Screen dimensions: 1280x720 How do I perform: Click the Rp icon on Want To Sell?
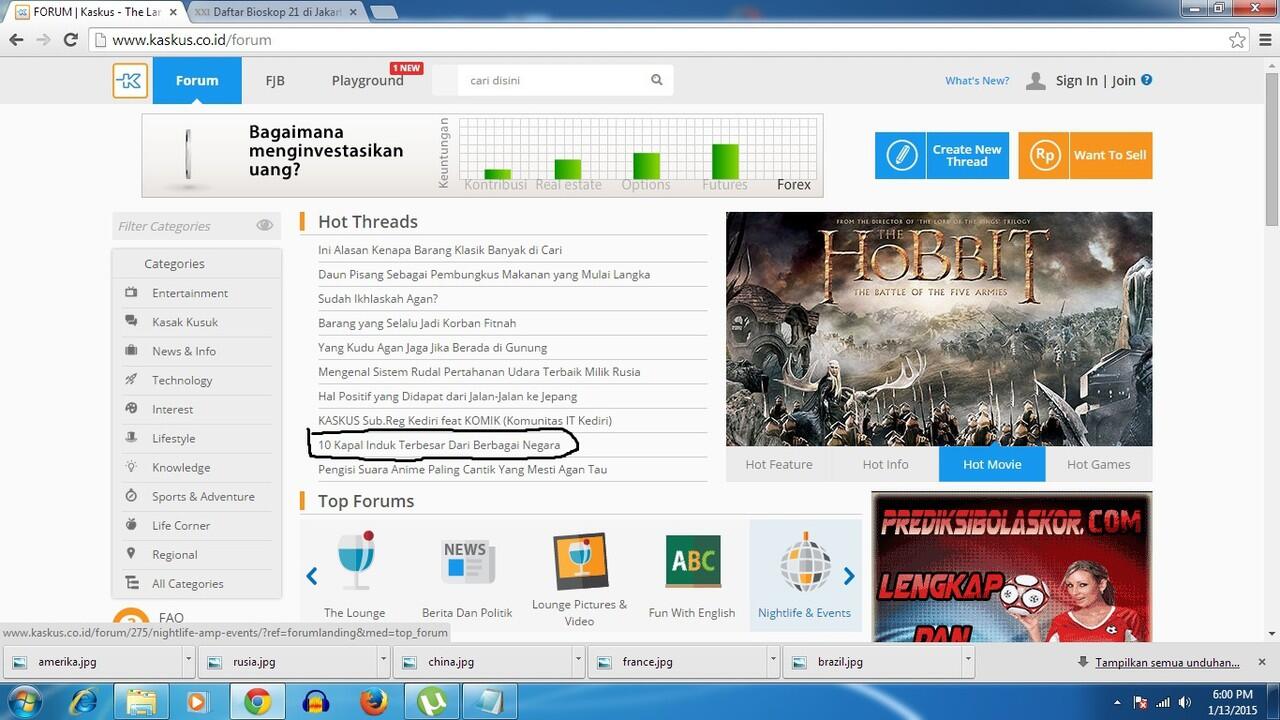click(1044, 155)
